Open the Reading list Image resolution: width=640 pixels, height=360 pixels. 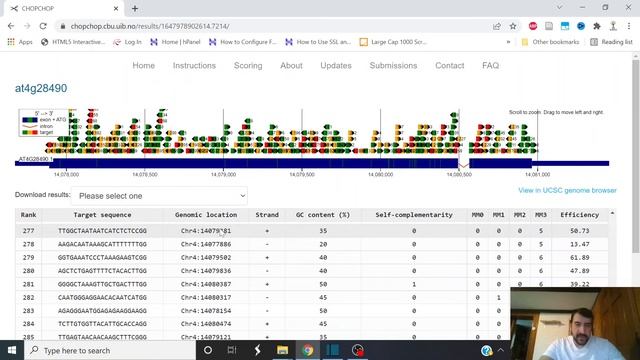[x=611, y=42]
